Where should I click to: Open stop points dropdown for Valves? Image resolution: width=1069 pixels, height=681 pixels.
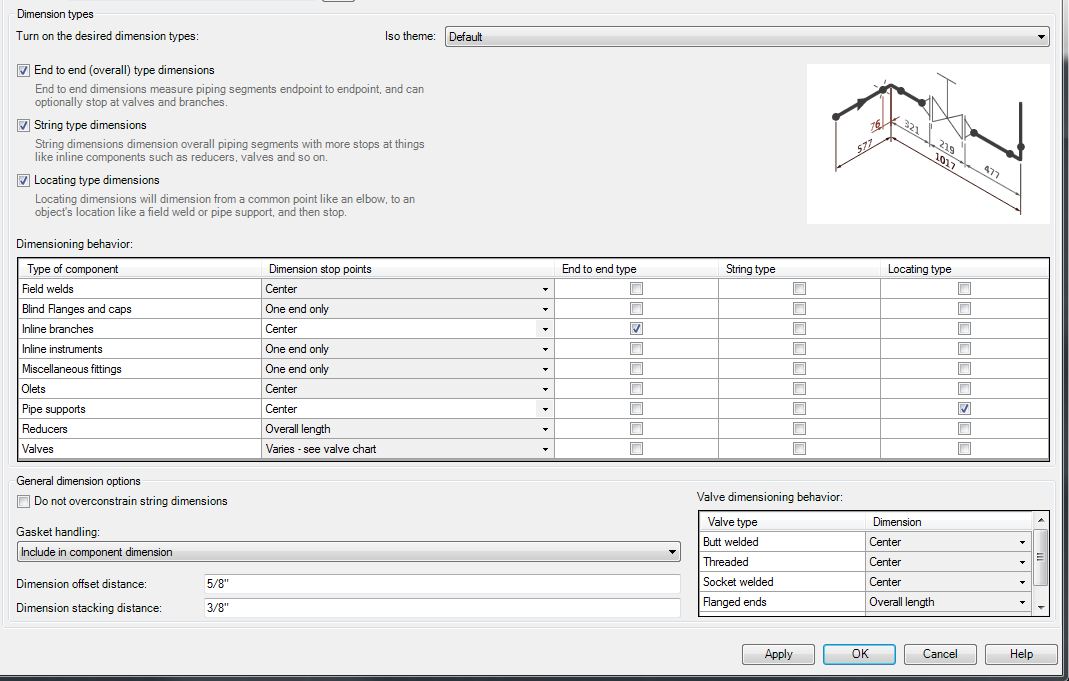(545, 449)
